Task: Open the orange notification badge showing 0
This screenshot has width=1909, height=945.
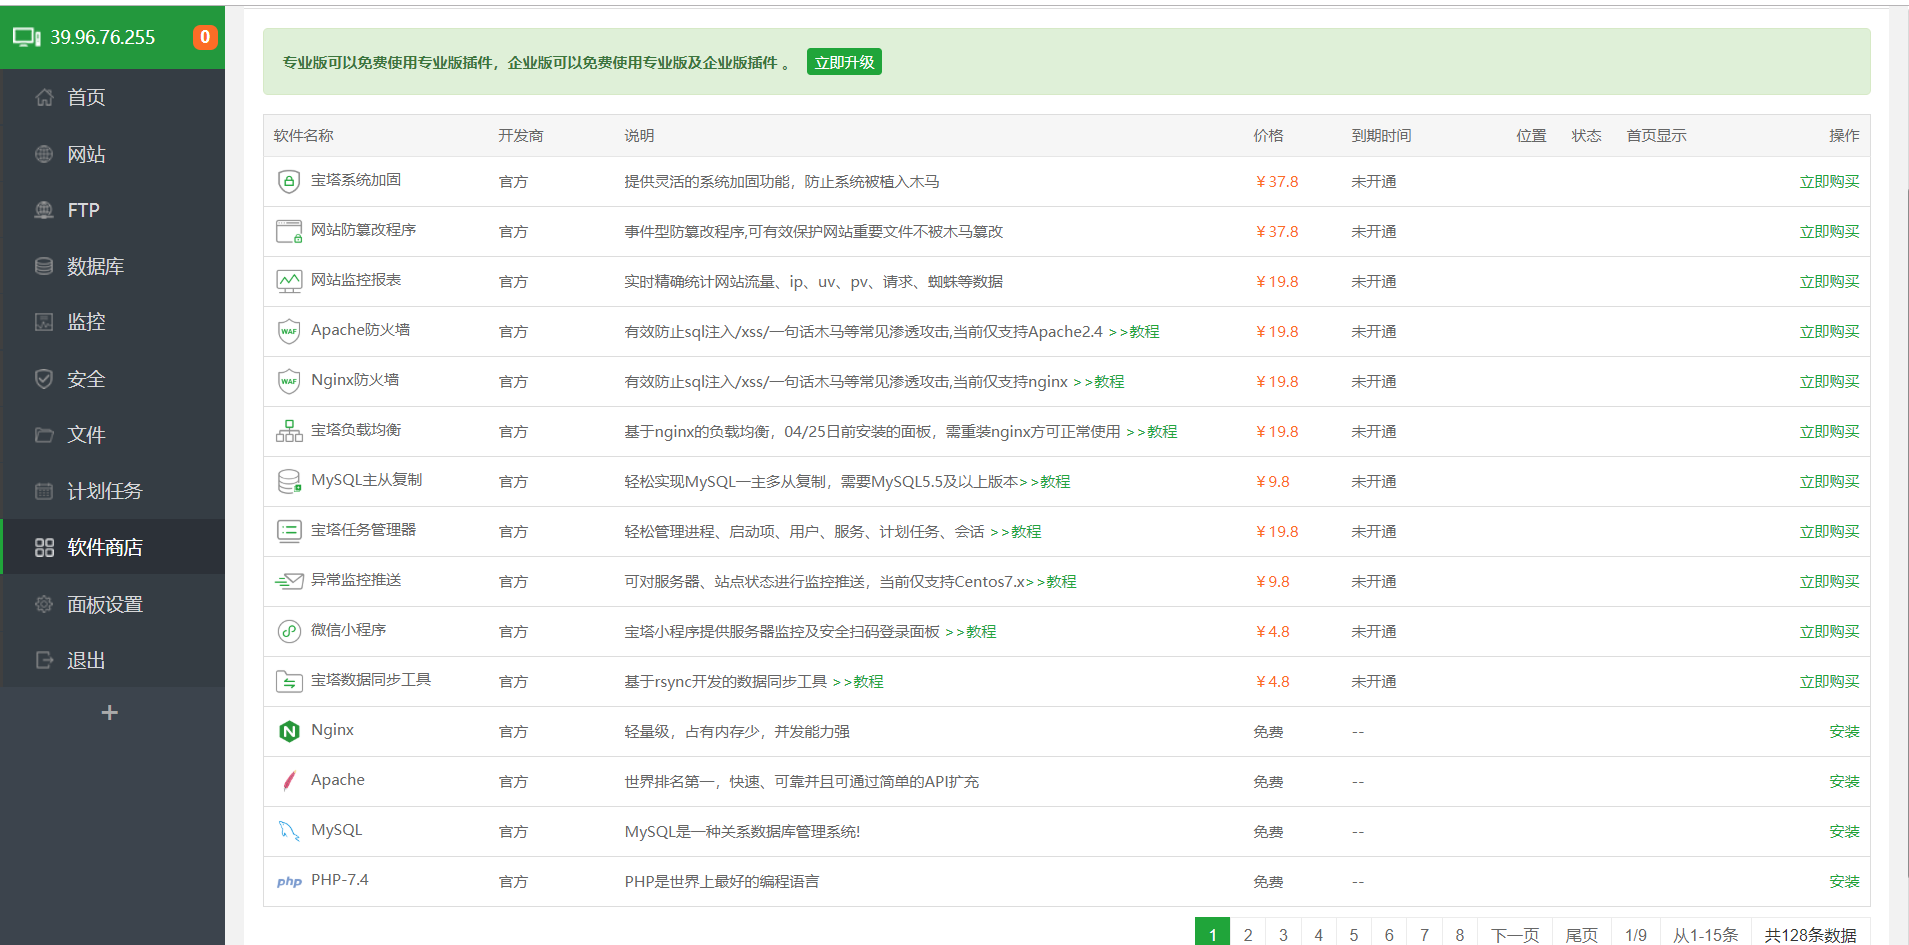Action: tap(205, 37)
